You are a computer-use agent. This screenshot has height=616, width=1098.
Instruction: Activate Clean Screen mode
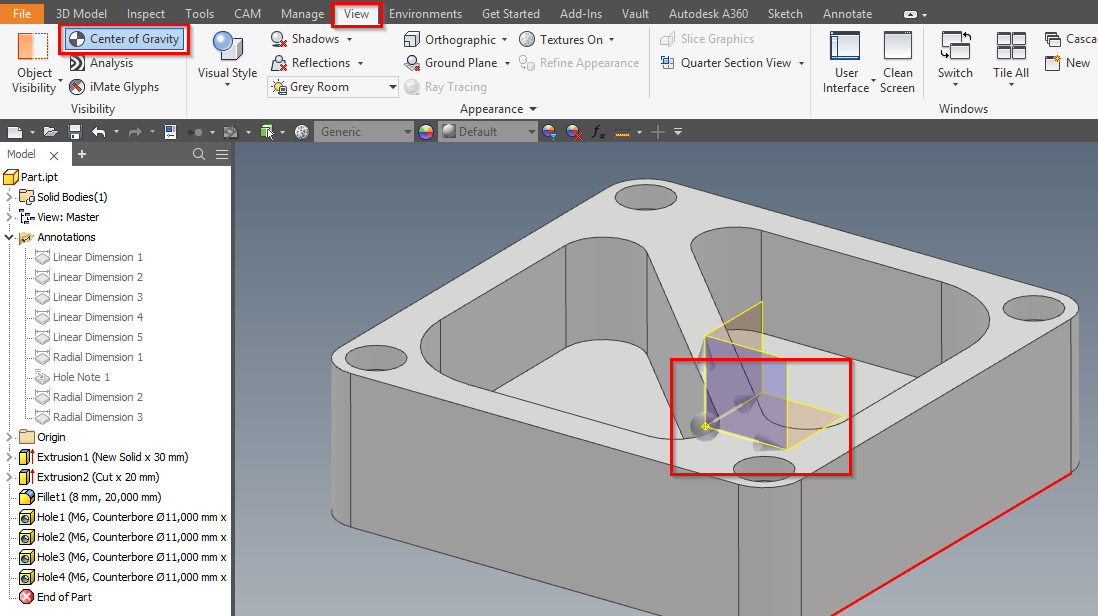897,60
